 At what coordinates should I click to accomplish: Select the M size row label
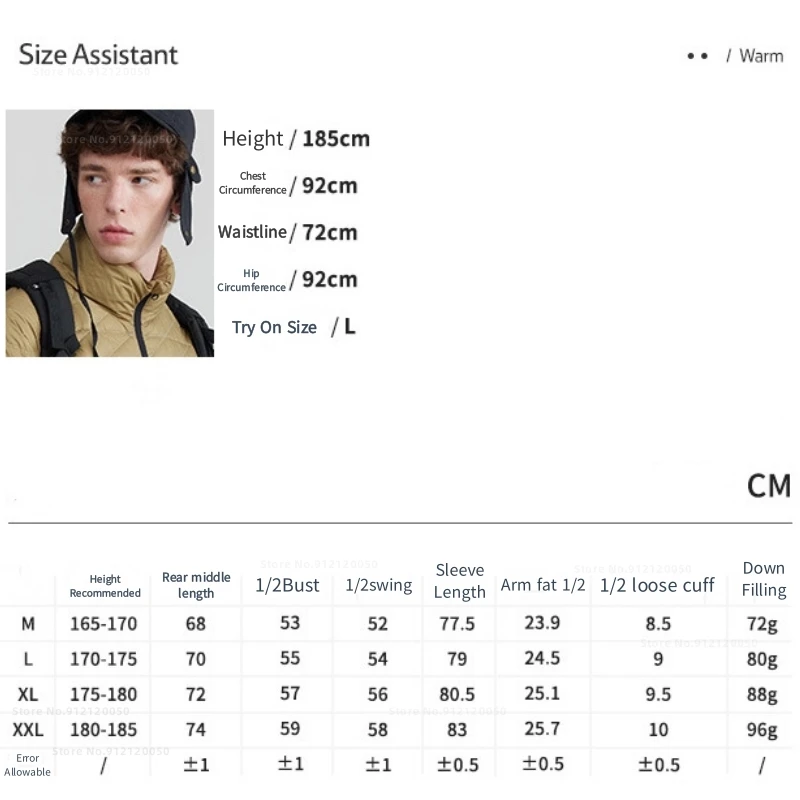pos(28,624)
